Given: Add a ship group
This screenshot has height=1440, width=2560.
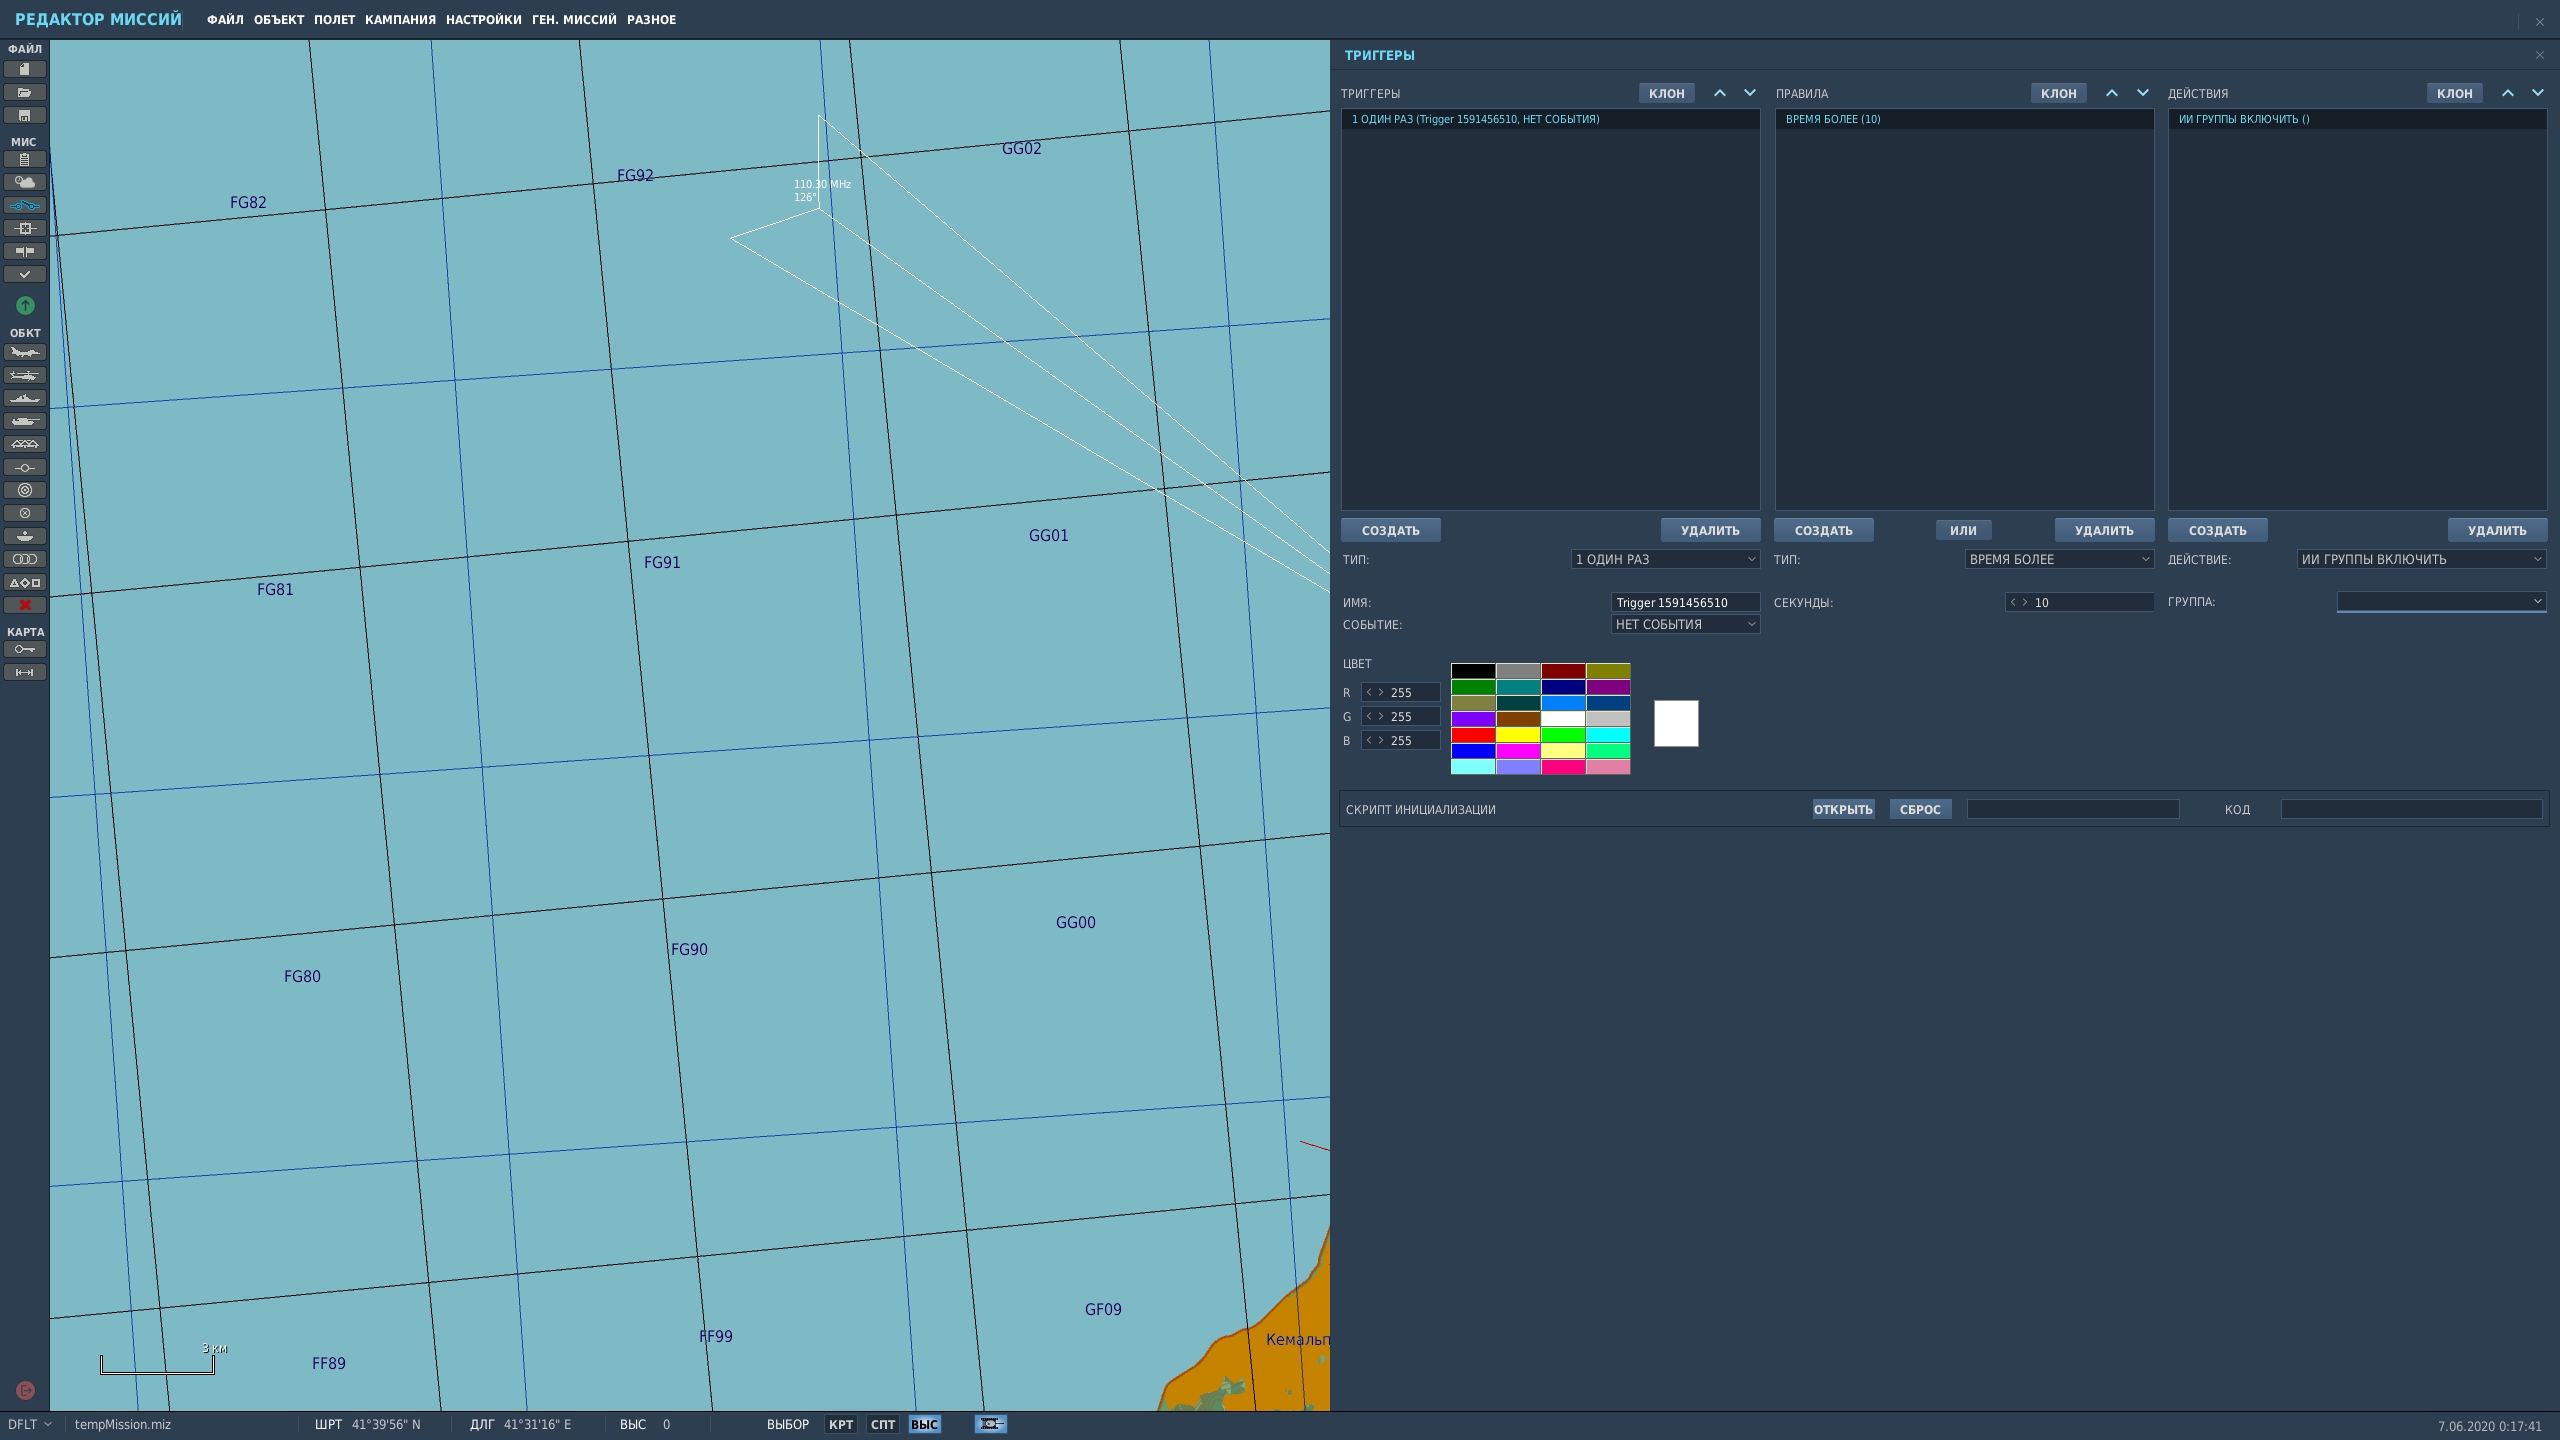Looking at the screenshot, I should pyautogui.click(x=25, y=398).
